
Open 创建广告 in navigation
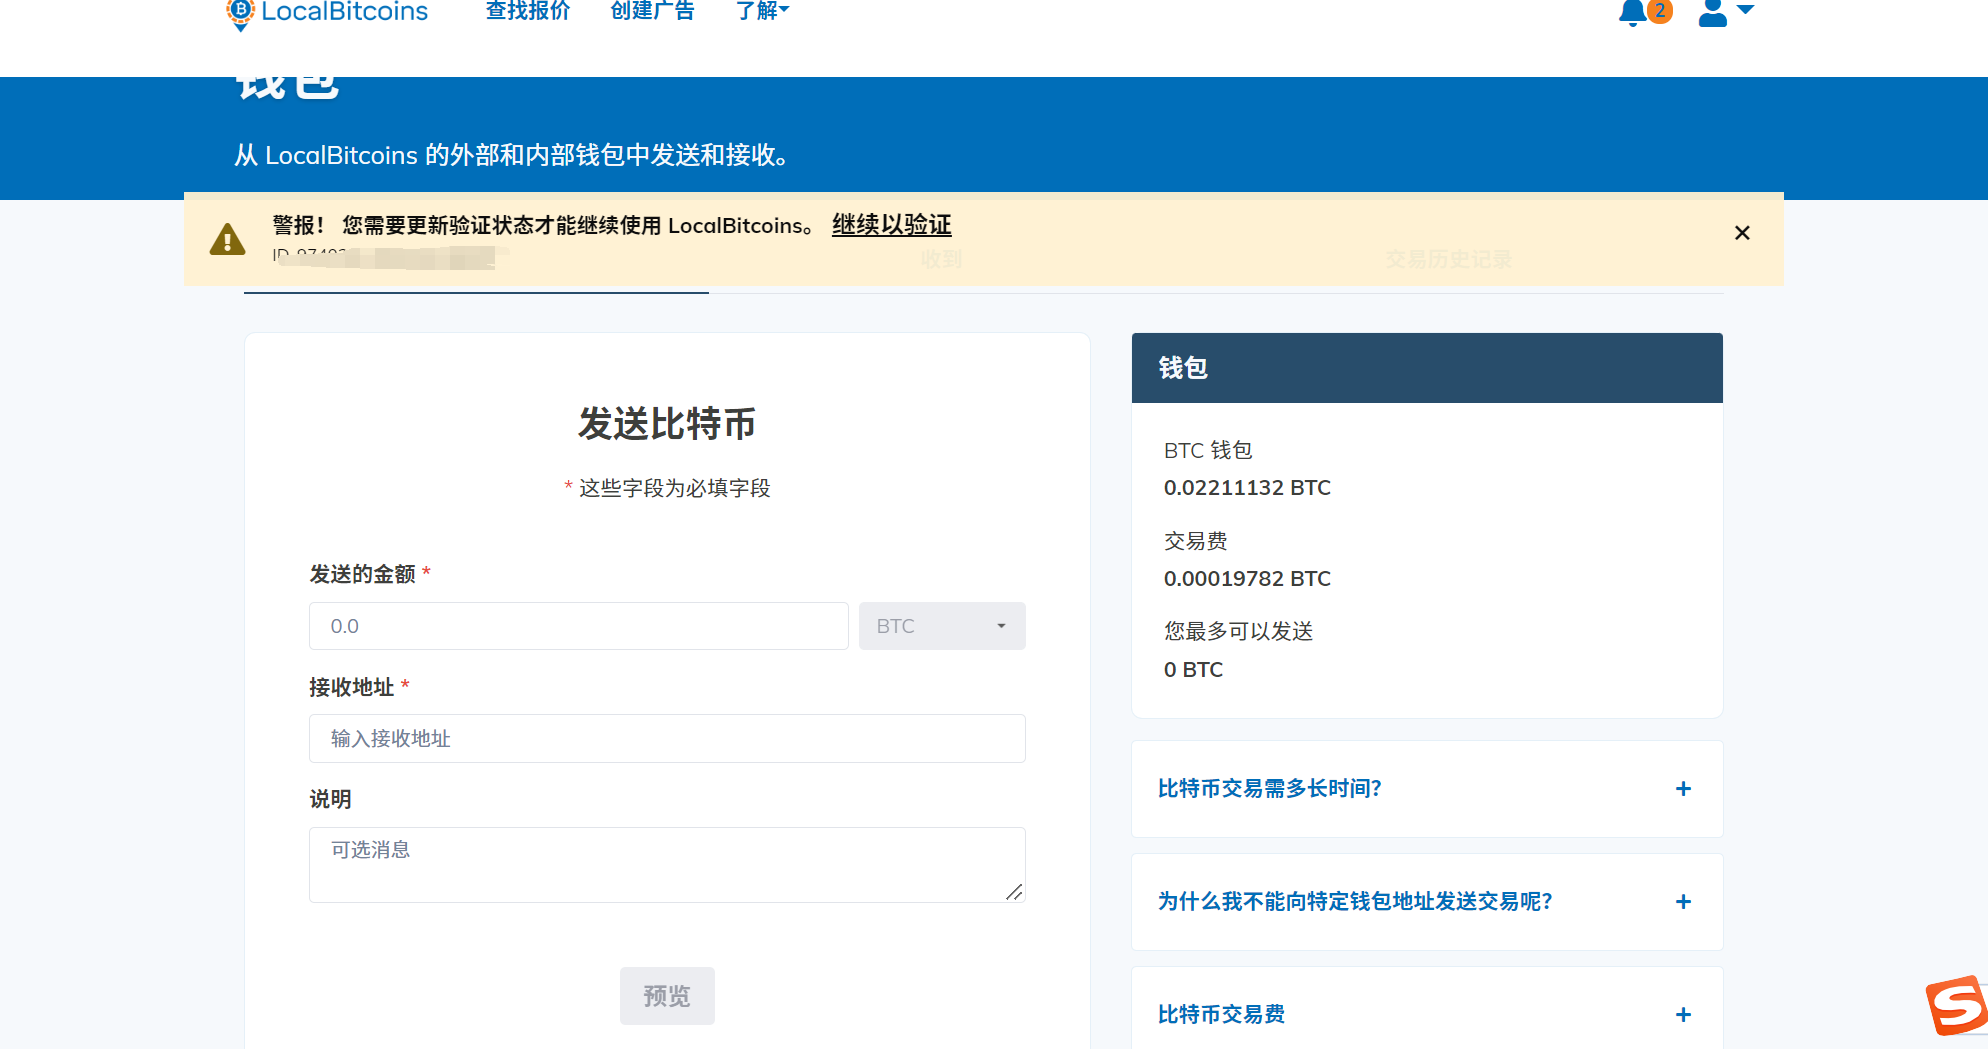[x=653, y=11]
